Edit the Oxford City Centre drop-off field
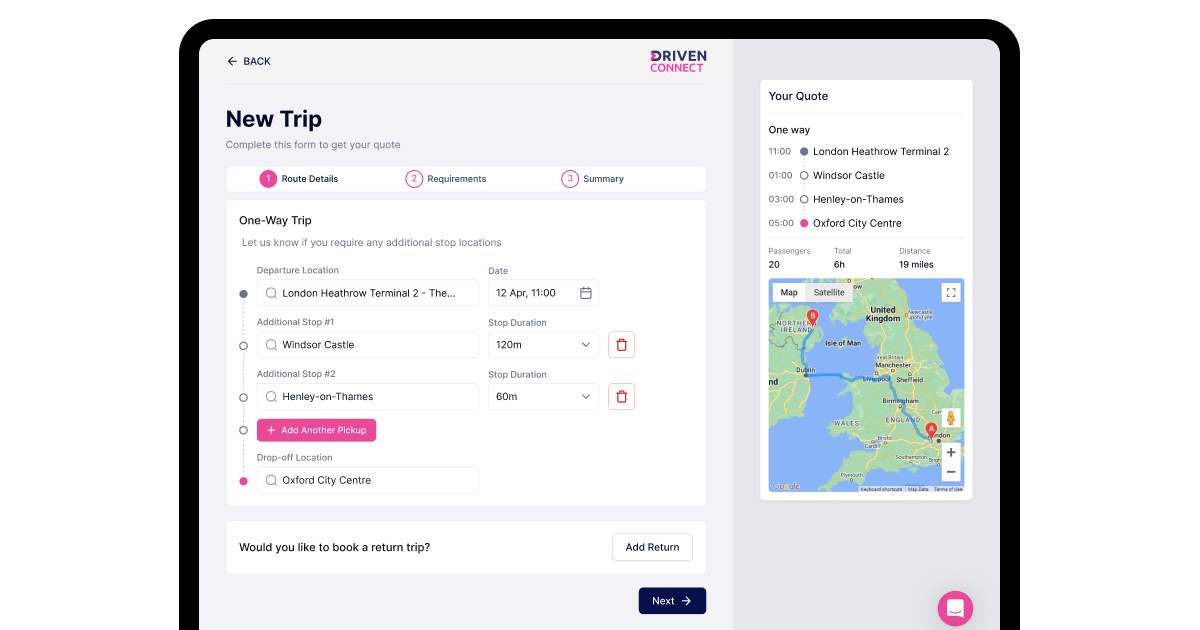The height and width of the screenshot is (630, 1200). (x=368, y=480)
